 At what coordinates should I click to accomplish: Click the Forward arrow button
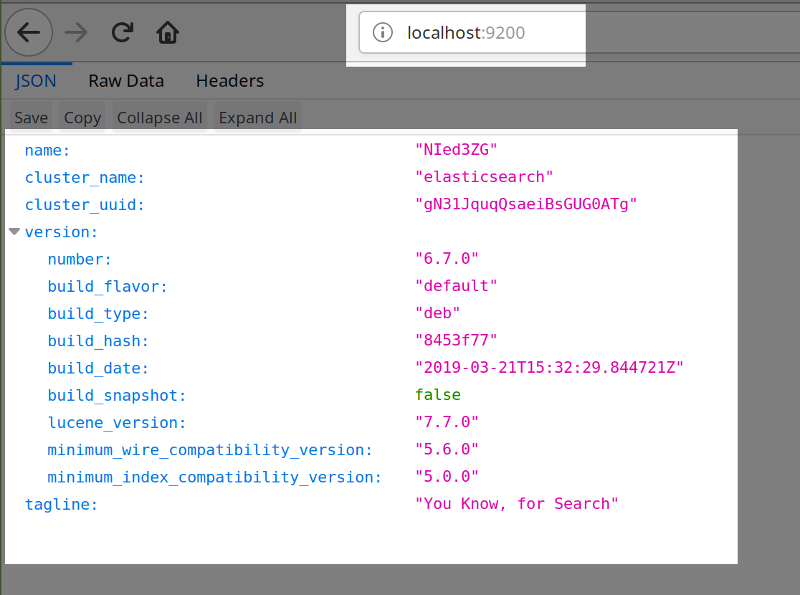(76, 33)
